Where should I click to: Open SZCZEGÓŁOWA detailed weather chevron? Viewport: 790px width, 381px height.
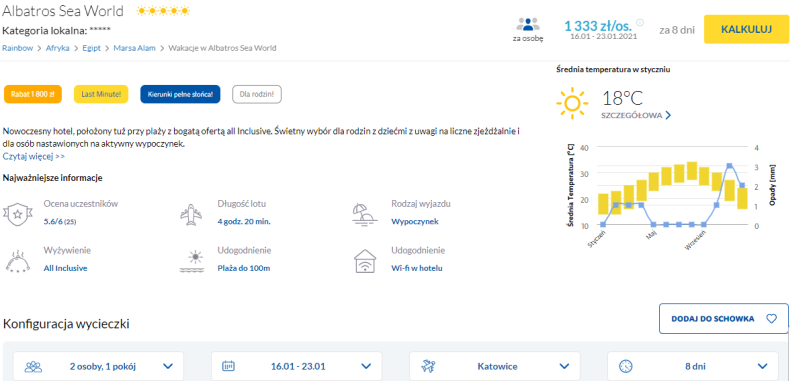click(x=668, y=115)
